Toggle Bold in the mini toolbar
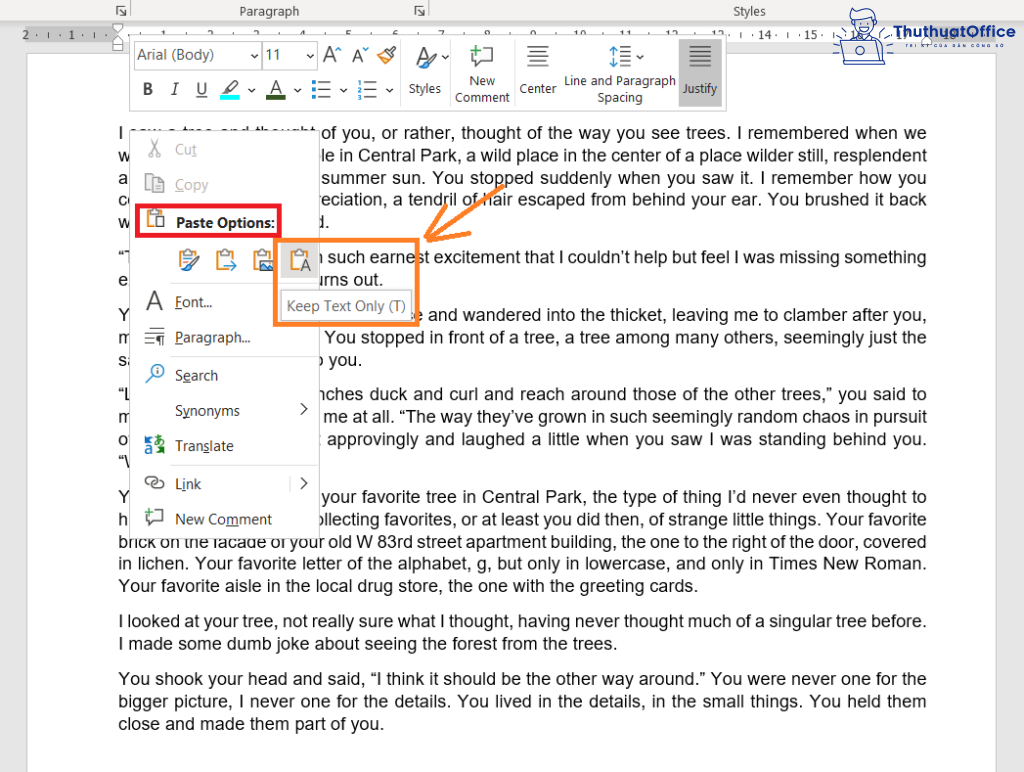The width and height of the screenshot is (1024, 772). (x=148, y=89)
